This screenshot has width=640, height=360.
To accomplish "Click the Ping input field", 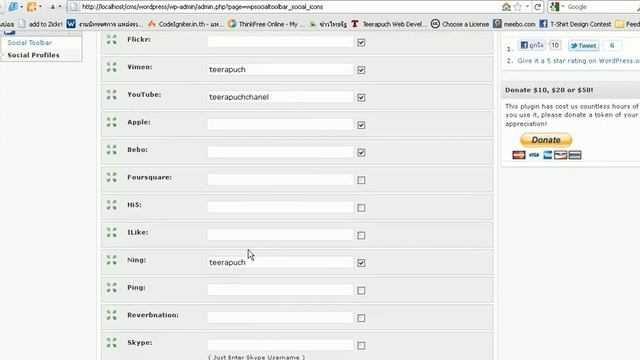I will pyautogui.click(x=280, y=290).
